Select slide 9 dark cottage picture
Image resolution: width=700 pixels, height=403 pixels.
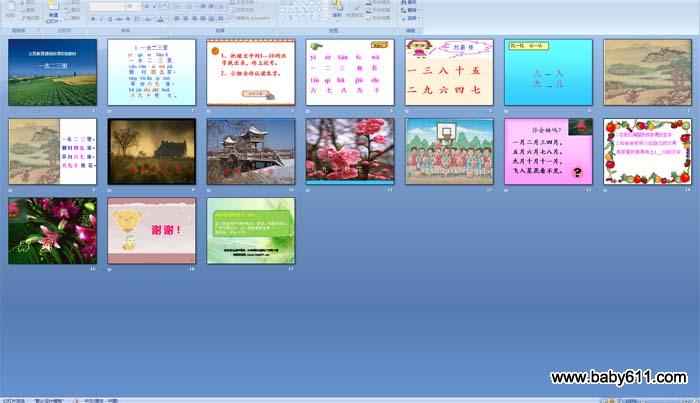tap(152, 151)
